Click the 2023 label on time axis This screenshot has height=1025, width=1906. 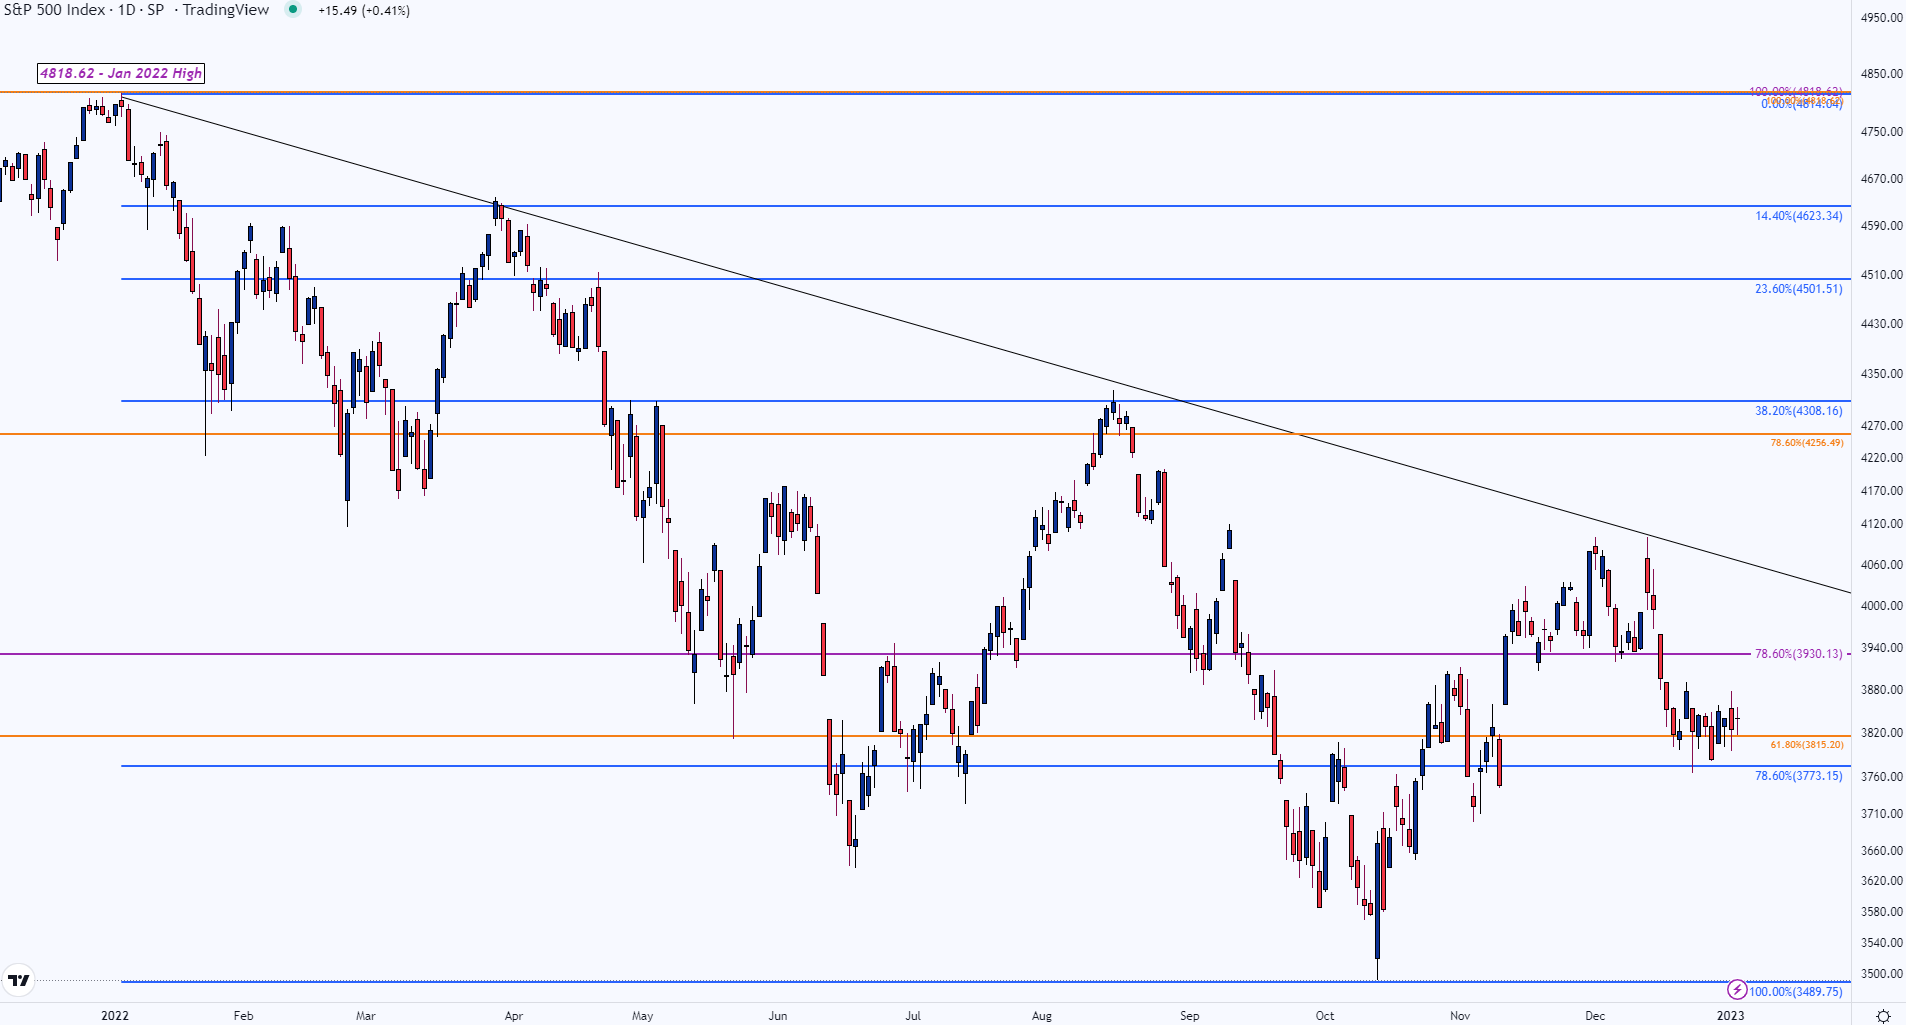(1730, 1016)
